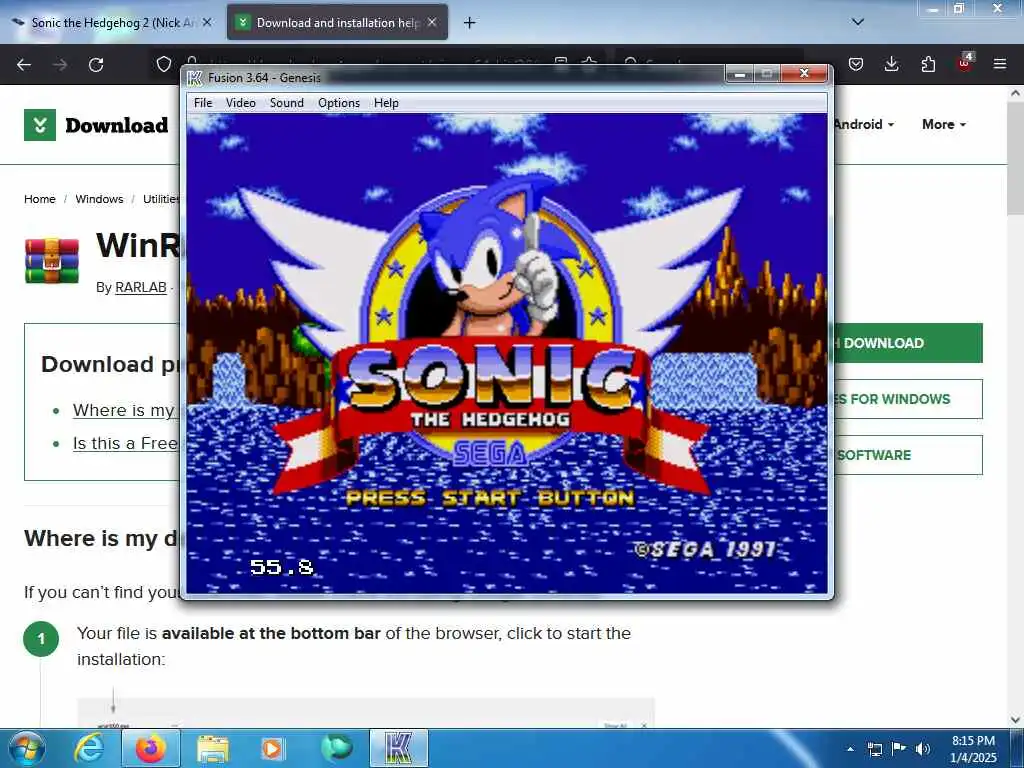Launch Internet Explorer from taskbar
1024x768 pixels.
pos(89,748)
